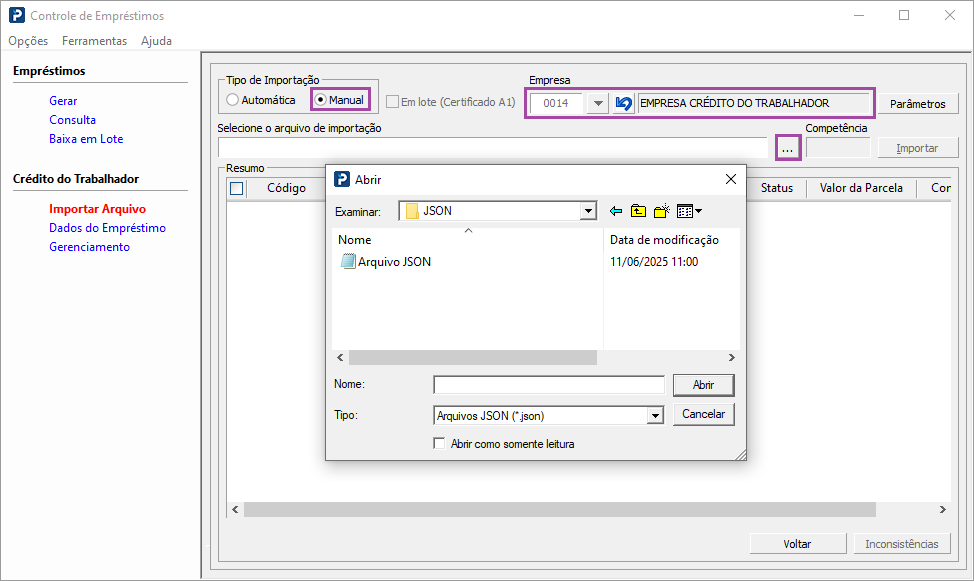
Task: Click the blue refresh arrow beside Empresa code
Action: 623,103
